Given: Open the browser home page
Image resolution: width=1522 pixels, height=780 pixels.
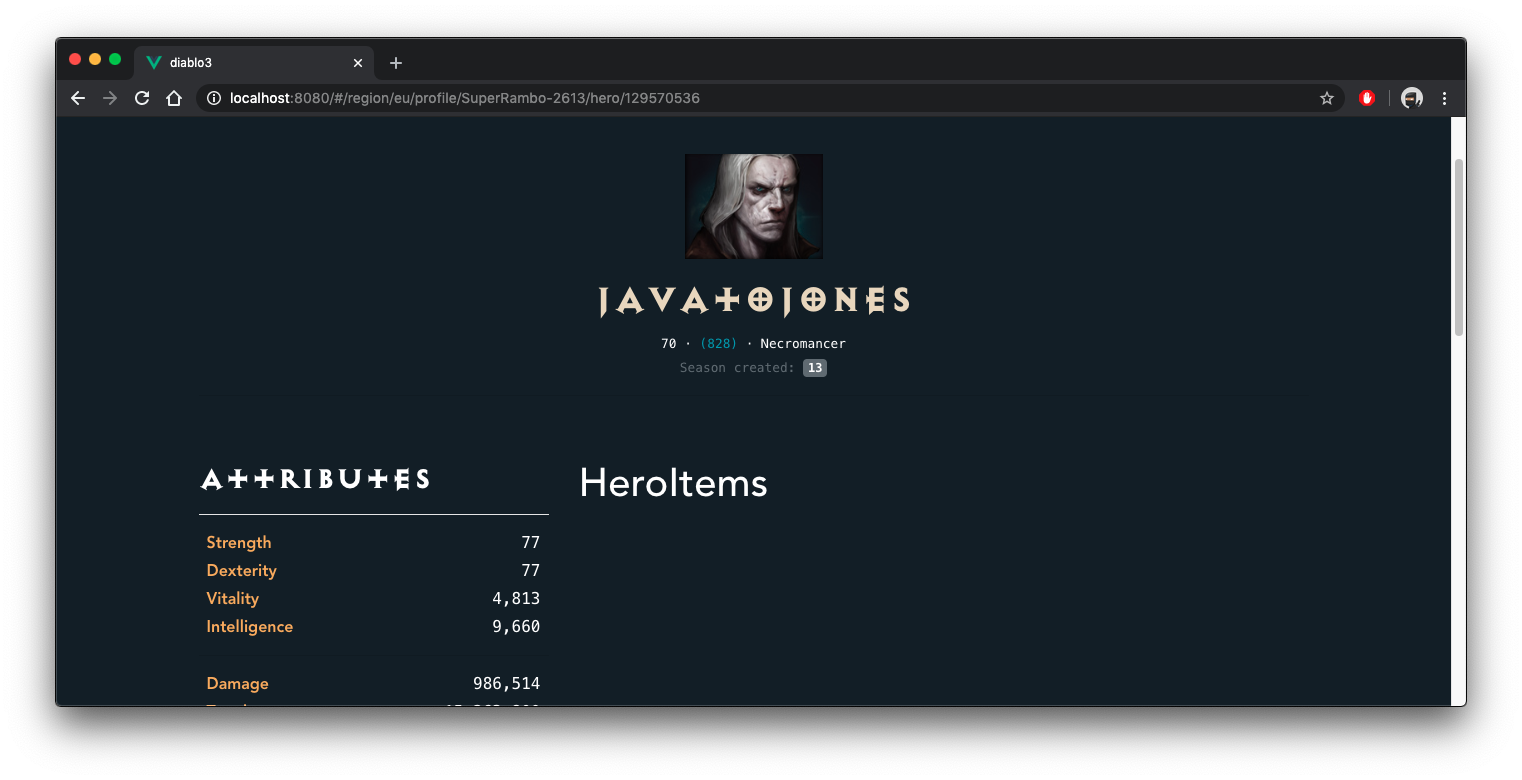Looking at the screenshot, I should [174, 98].
